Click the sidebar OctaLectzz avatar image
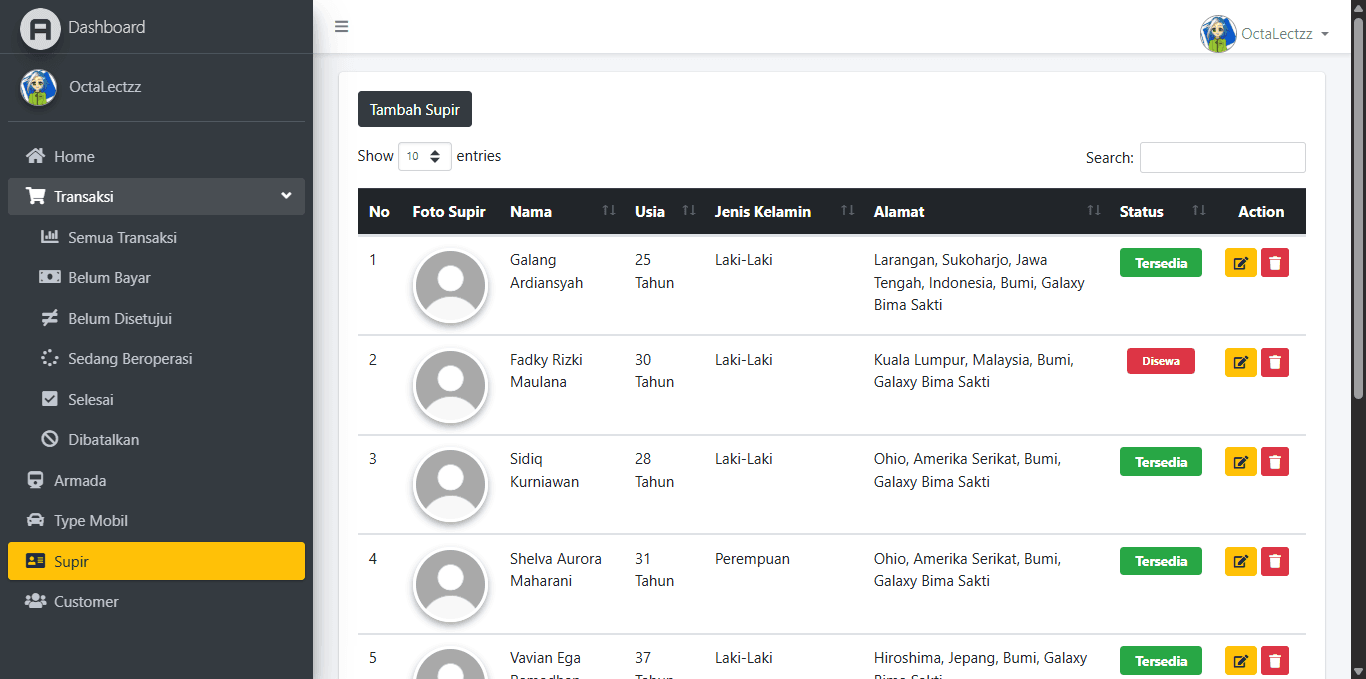Image resolution: width=1366 pixels, height=679 pixels. tap(38, 87)
